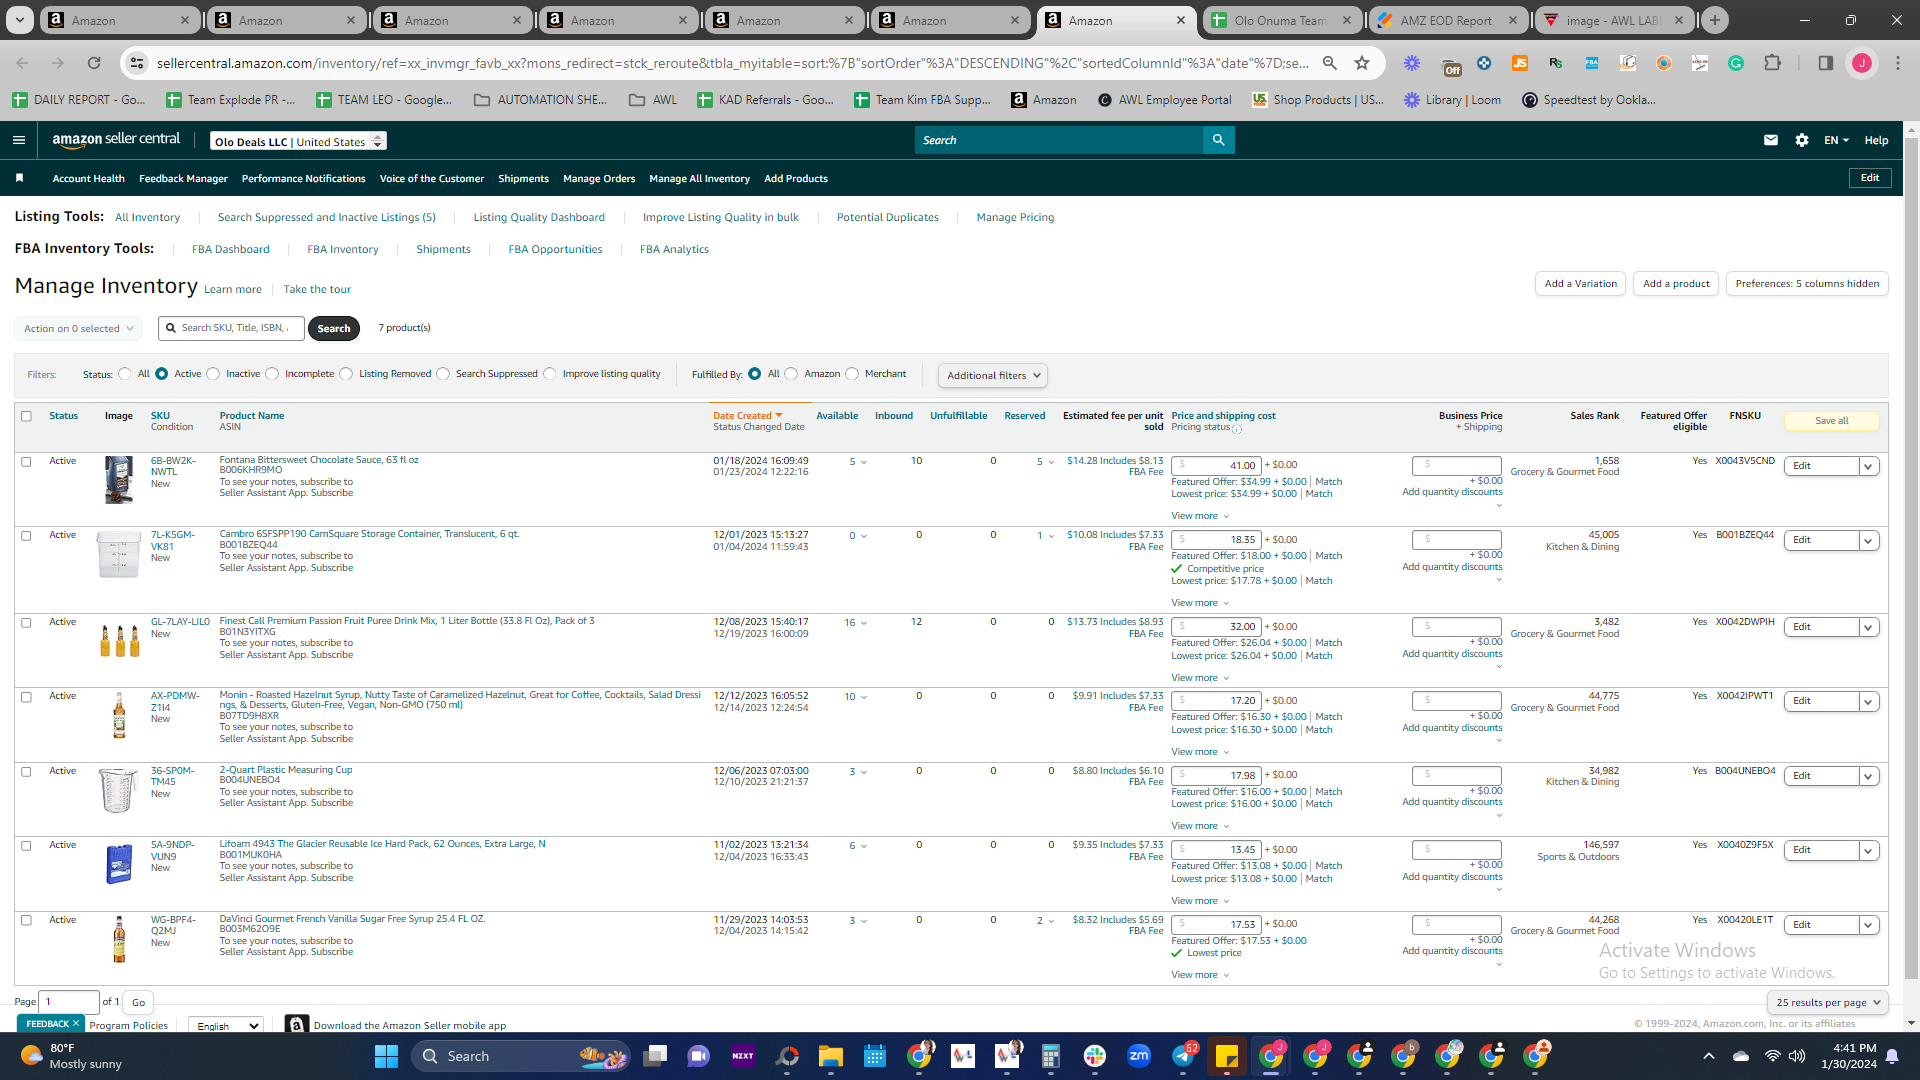Click the Fontana Chocolate Sauce product image

[x=119, y=479]
